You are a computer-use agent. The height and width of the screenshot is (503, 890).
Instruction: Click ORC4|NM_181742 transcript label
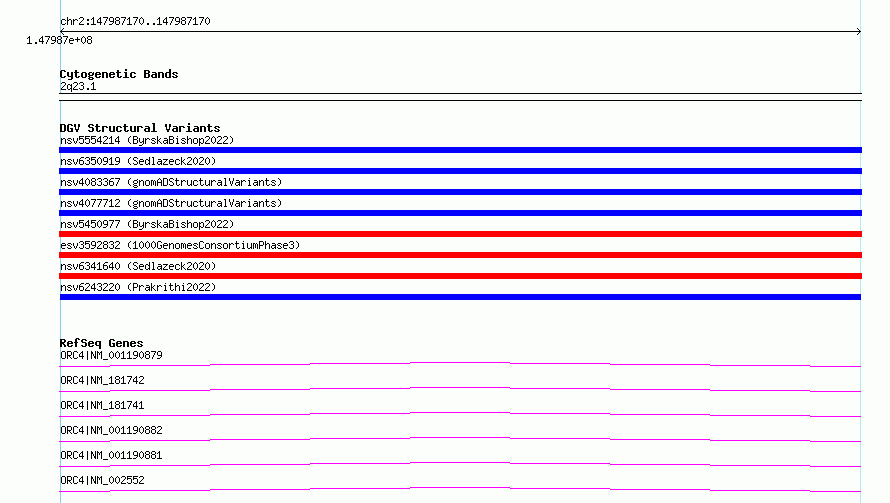click(102, 380)
